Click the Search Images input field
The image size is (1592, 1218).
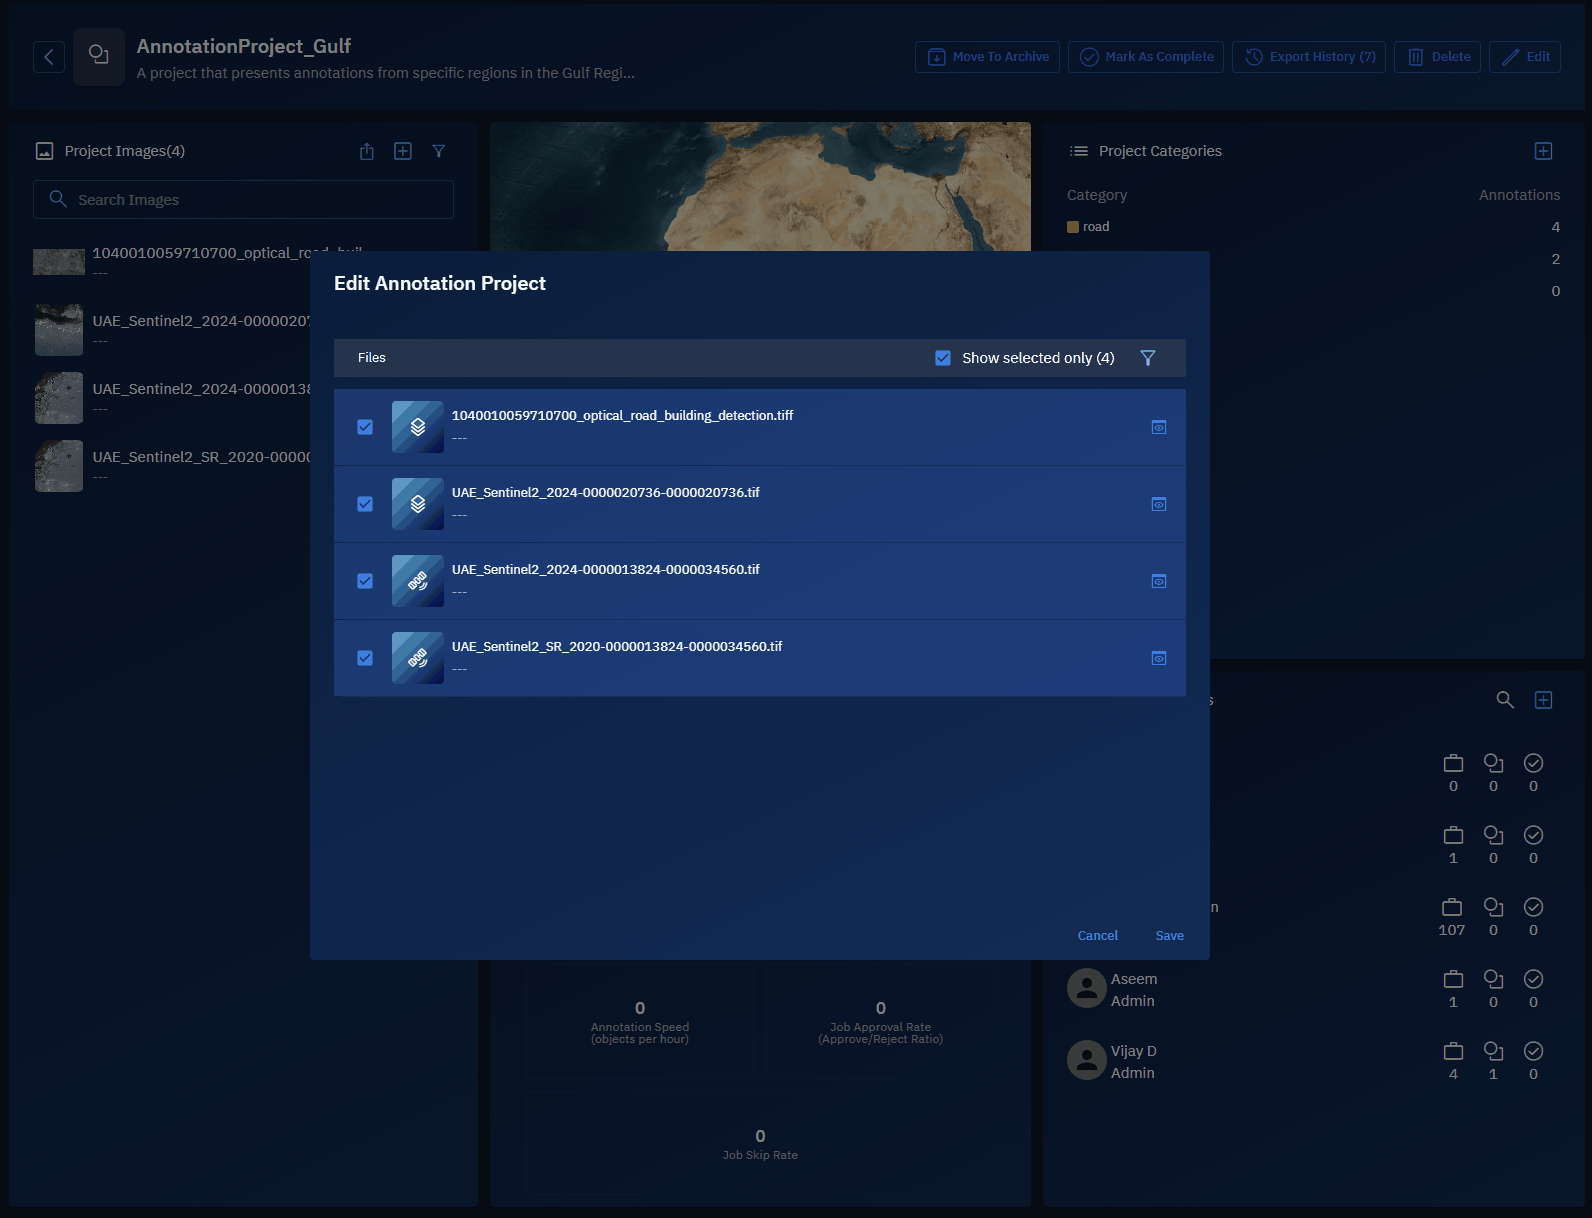(x=243, y=200)
